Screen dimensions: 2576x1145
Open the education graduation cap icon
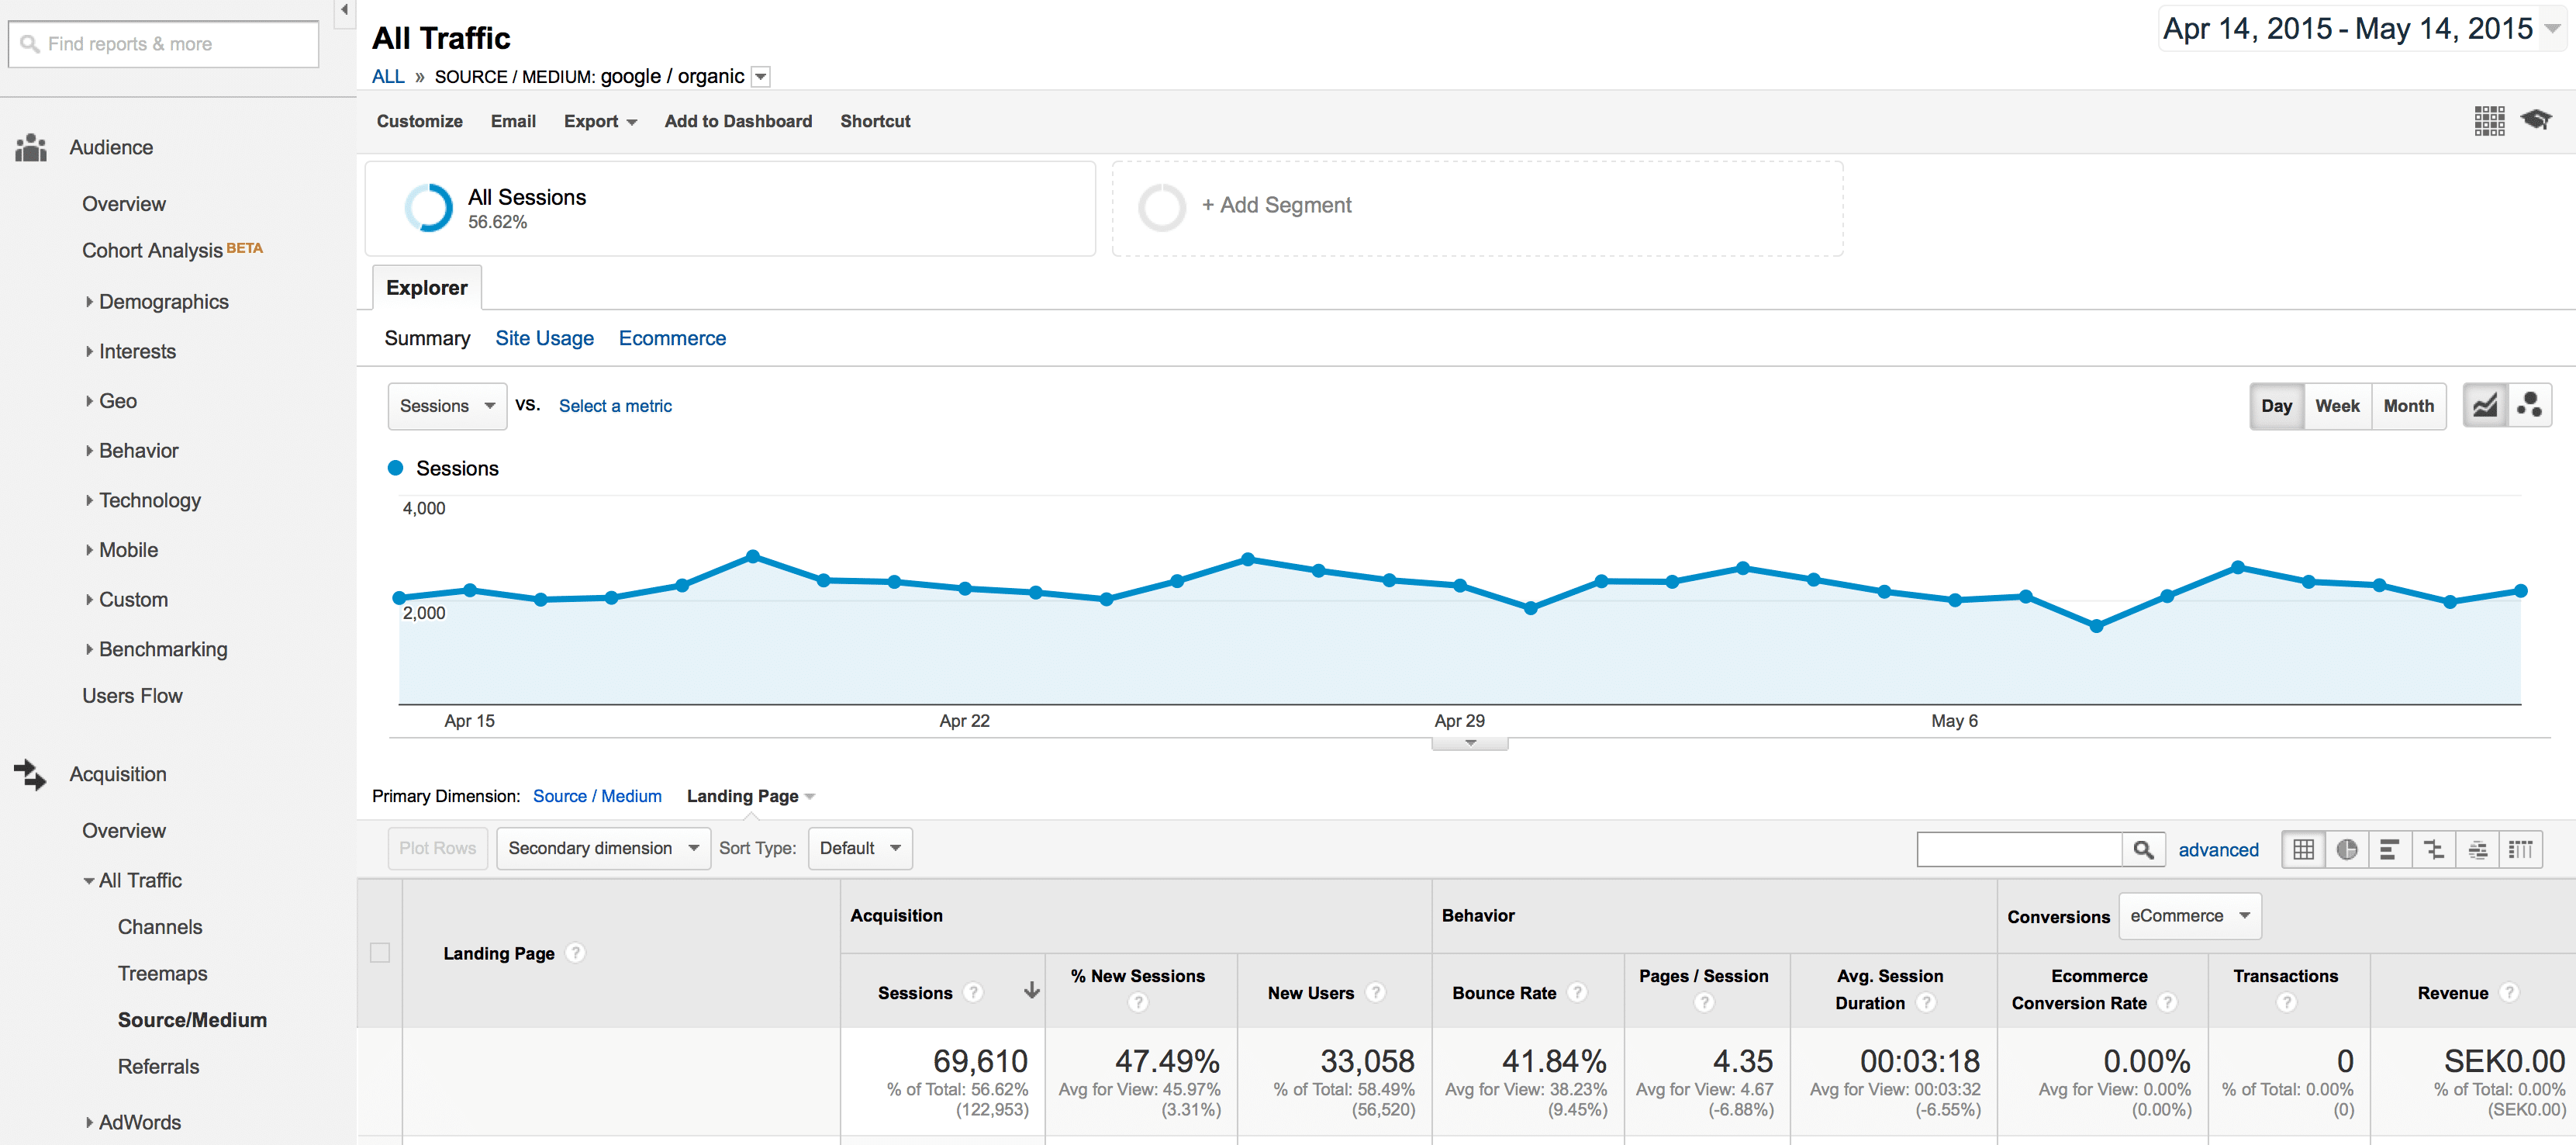pyautogui.click(x=2536, y=120)
